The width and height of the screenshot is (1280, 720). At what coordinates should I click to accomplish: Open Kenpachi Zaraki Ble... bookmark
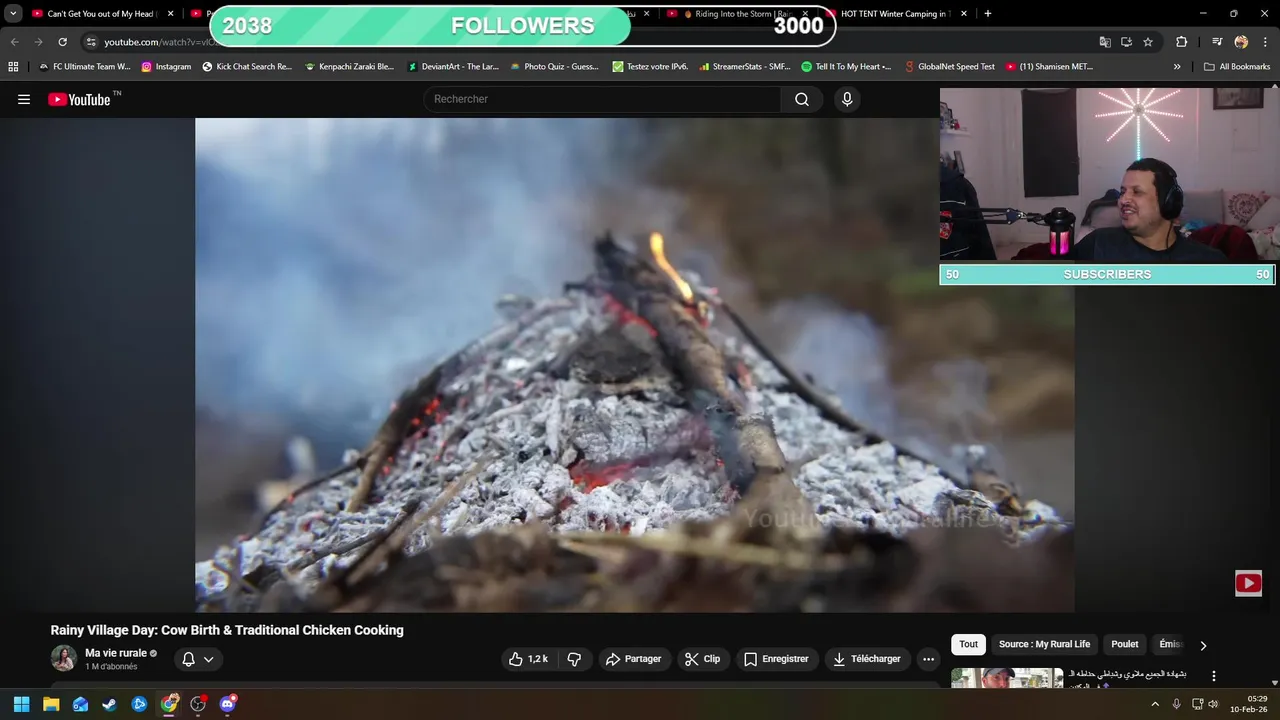pyautogui.click(x=350, y=67)
